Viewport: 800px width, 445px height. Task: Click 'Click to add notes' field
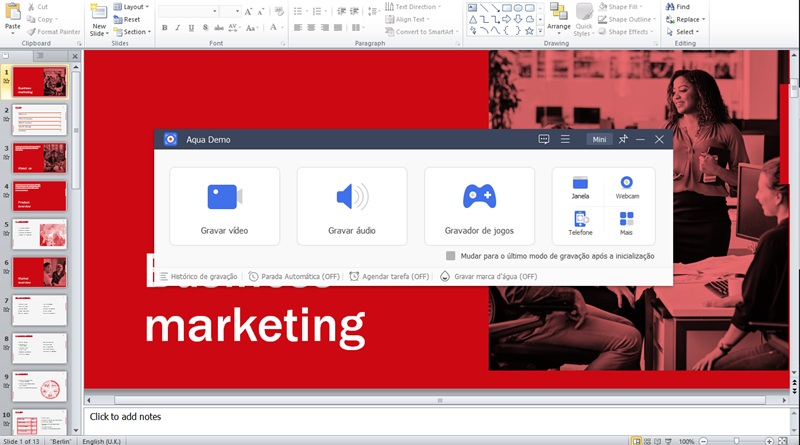[437, 421]
